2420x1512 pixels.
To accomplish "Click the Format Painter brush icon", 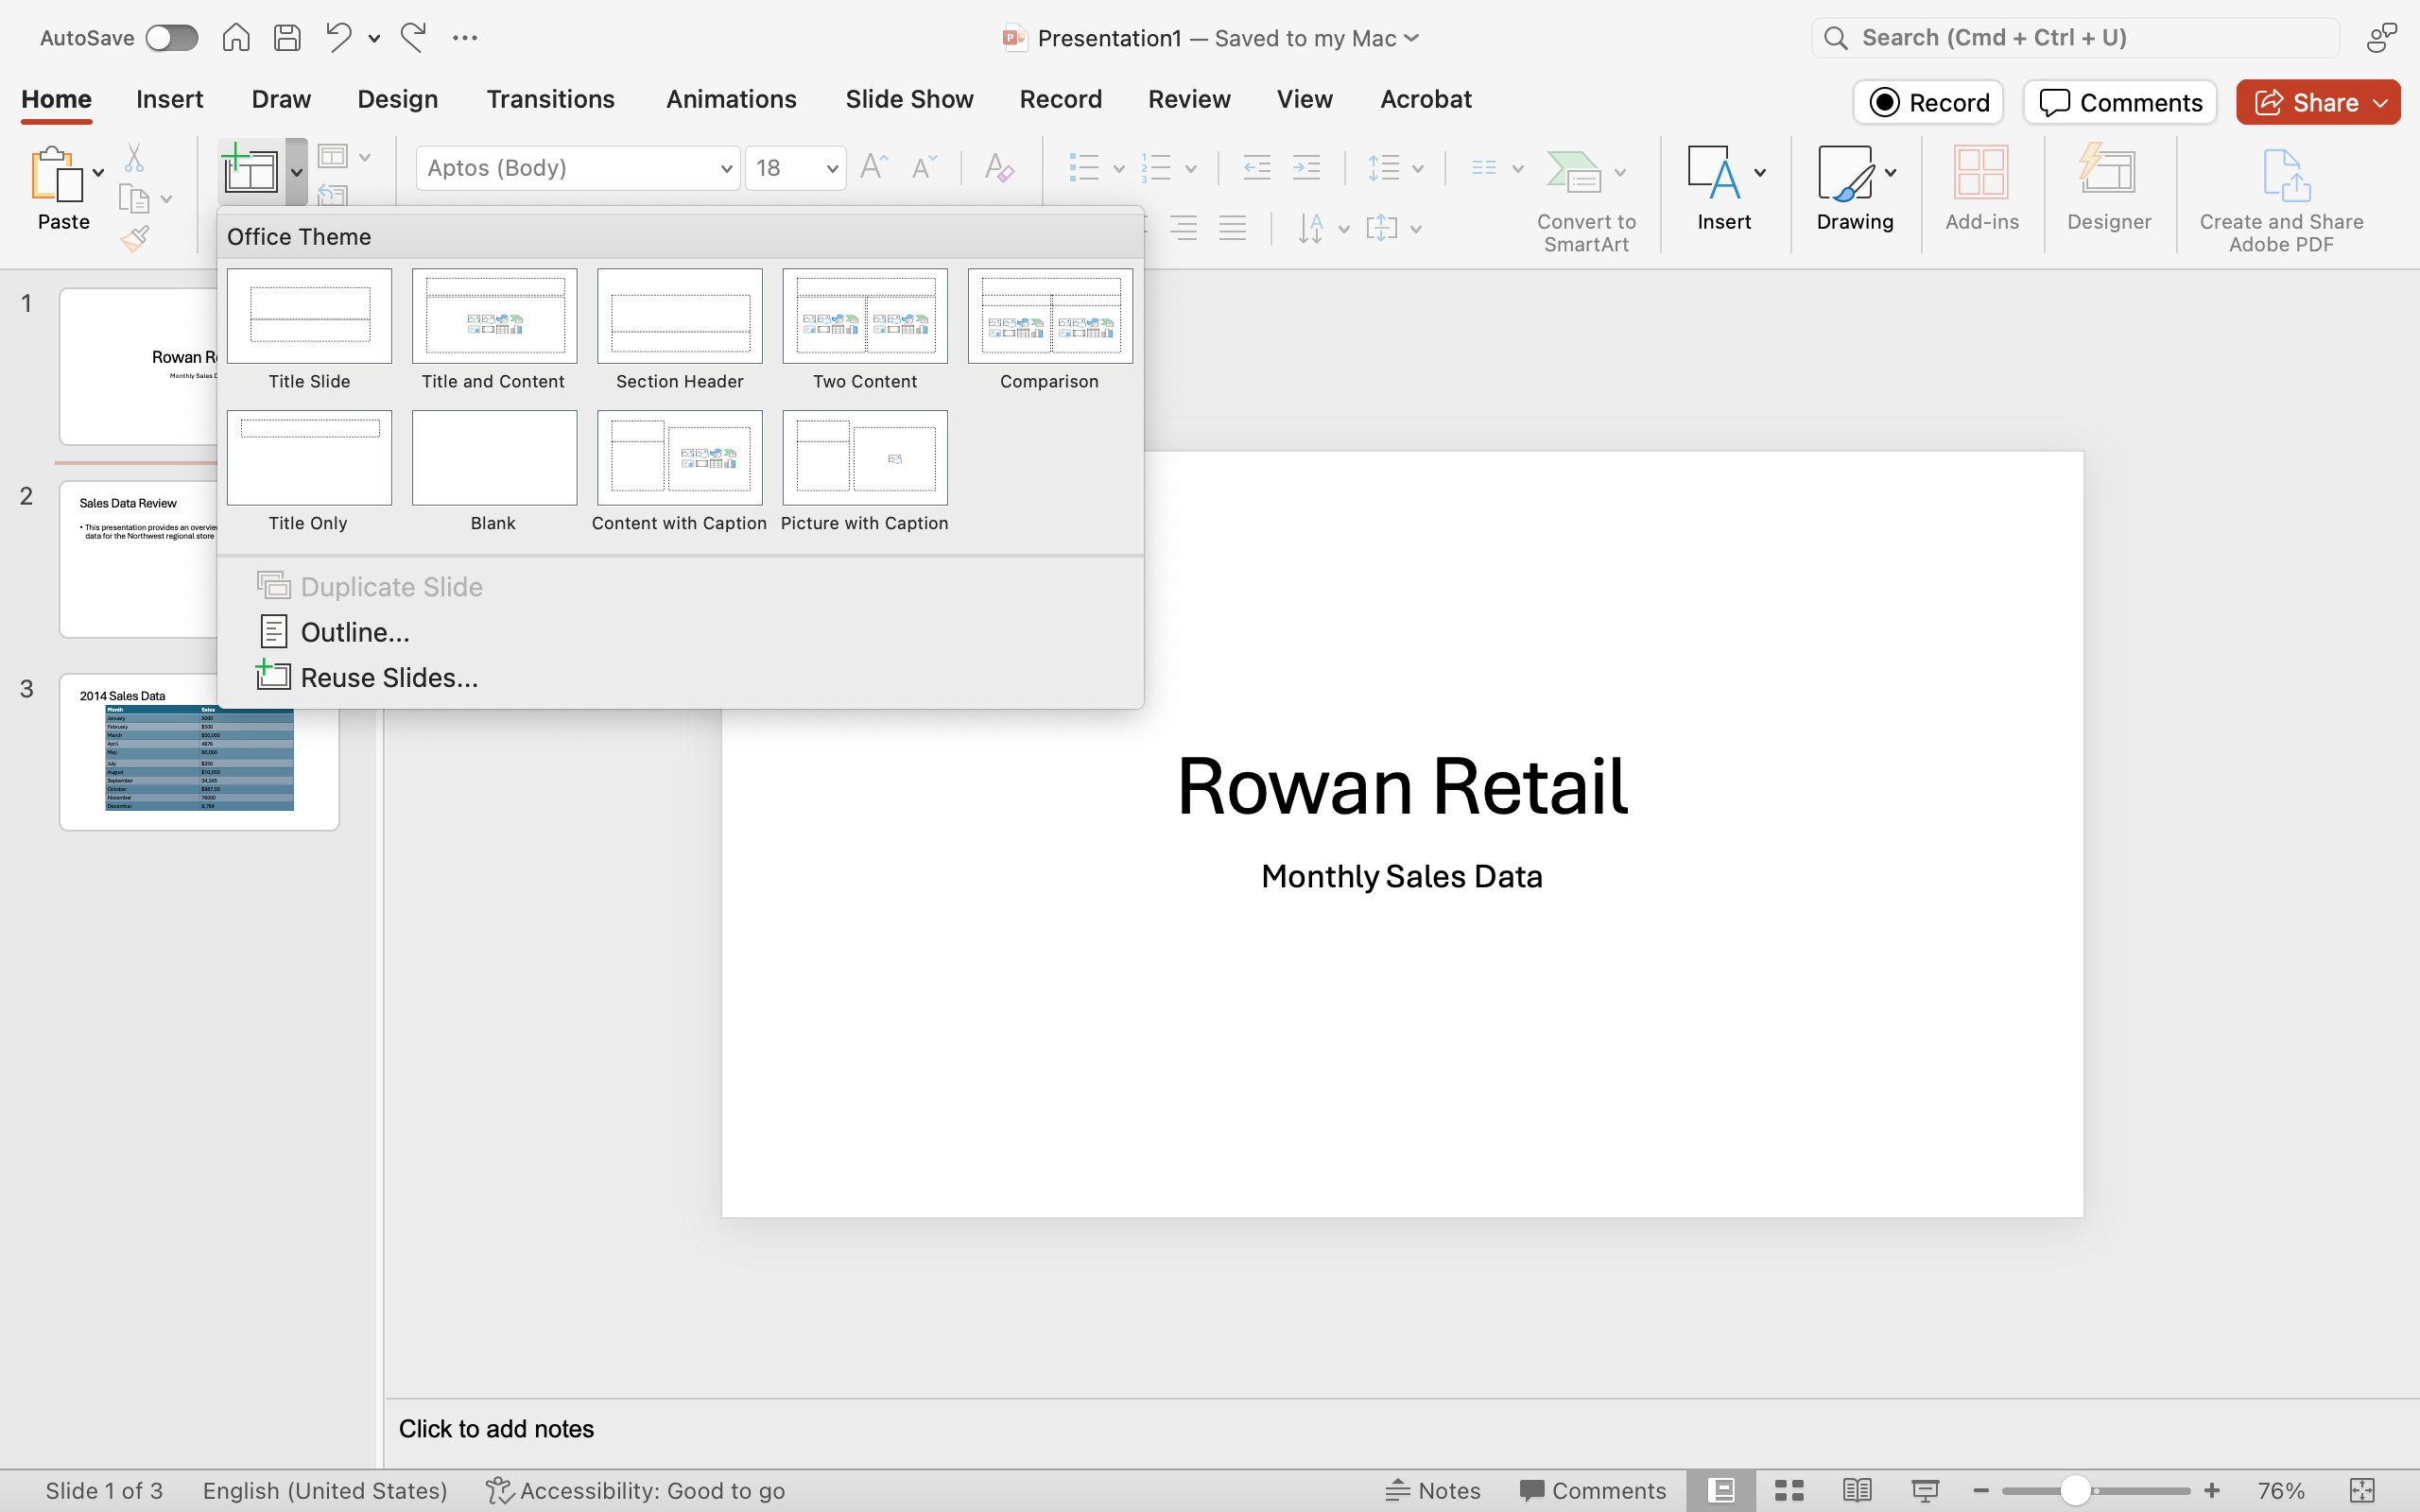I will 135,239.
